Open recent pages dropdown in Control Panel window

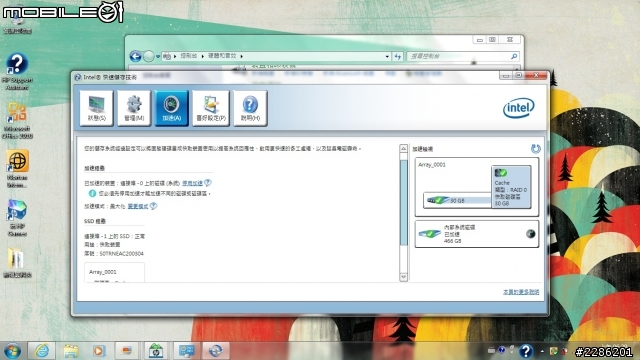point(158,56)
